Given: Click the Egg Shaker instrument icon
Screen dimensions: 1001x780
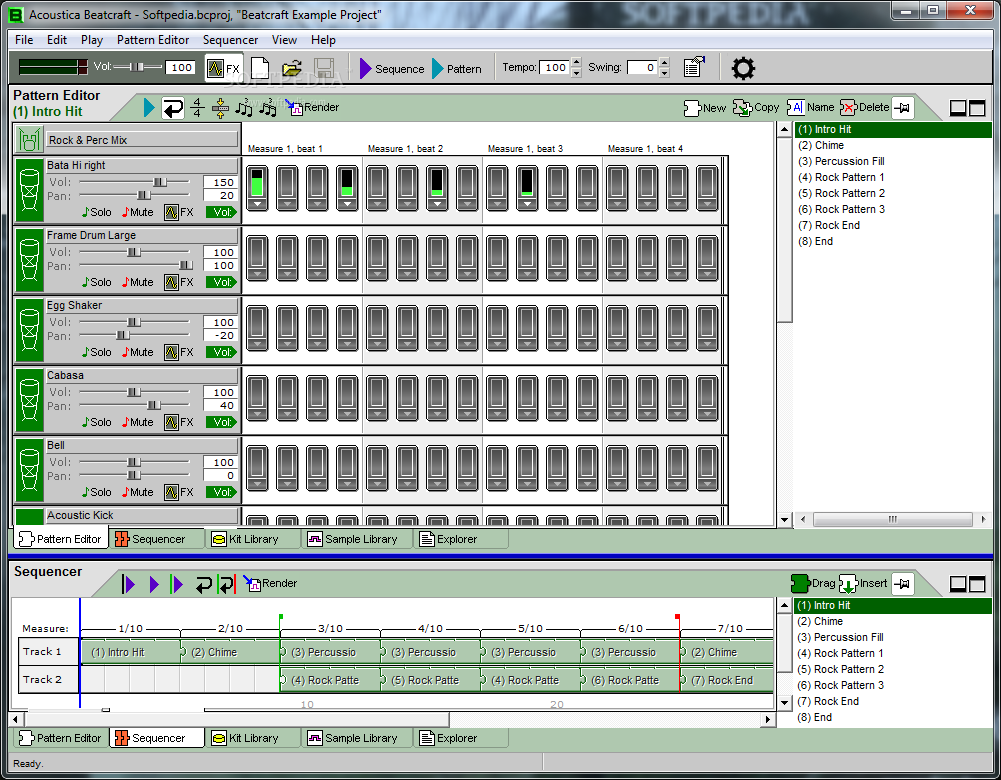Looking at the screenshot, I should pyautogui.click(x=29, y=330).
